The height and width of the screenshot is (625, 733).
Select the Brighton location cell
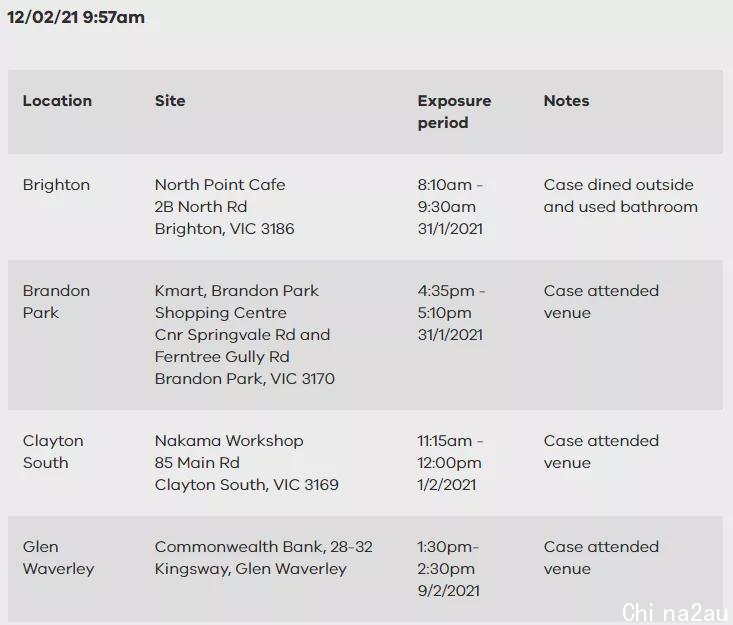56,185
